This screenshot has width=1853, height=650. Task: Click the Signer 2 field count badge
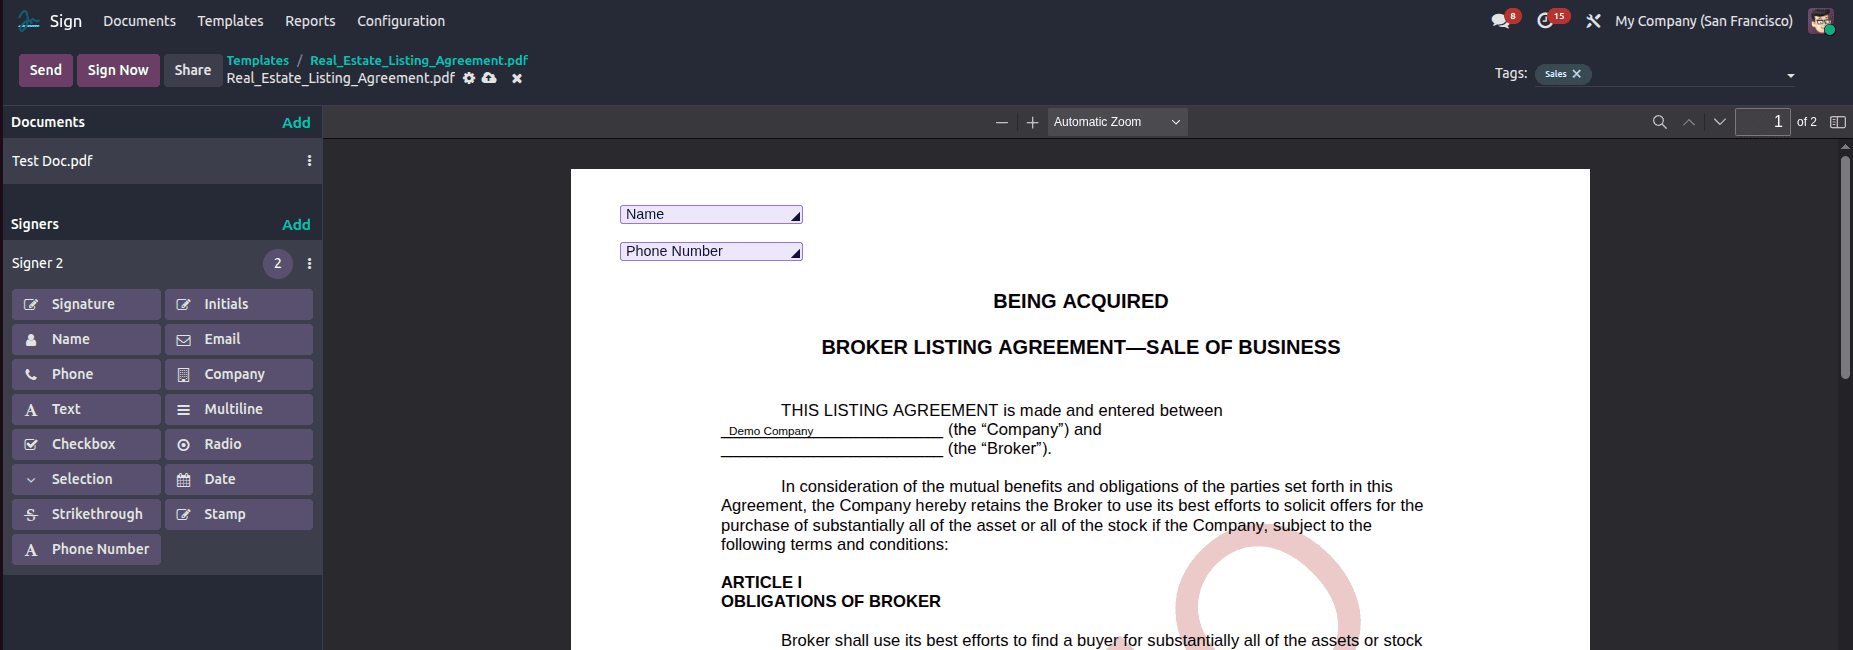[x=278, y=264]
